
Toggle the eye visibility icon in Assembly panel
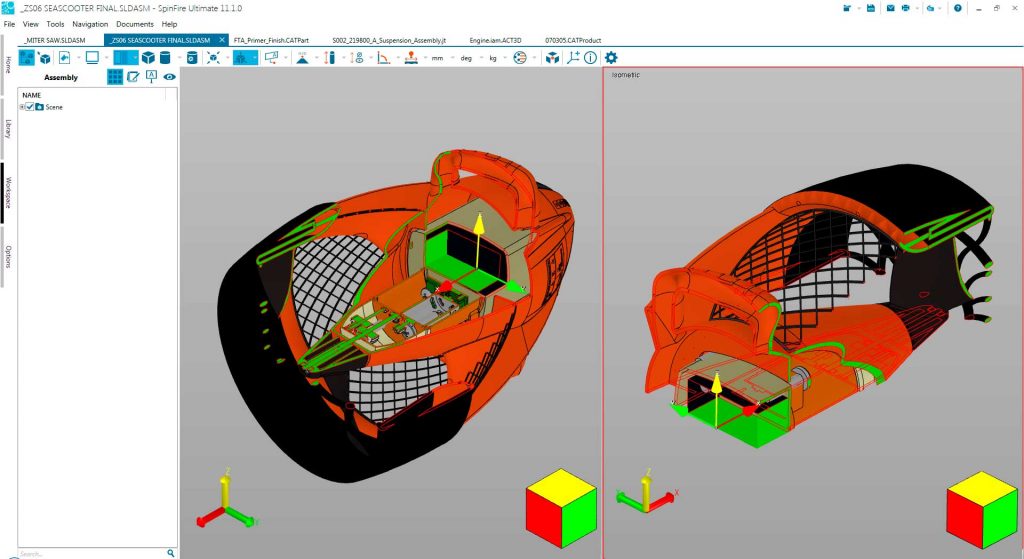pos(170,77)
